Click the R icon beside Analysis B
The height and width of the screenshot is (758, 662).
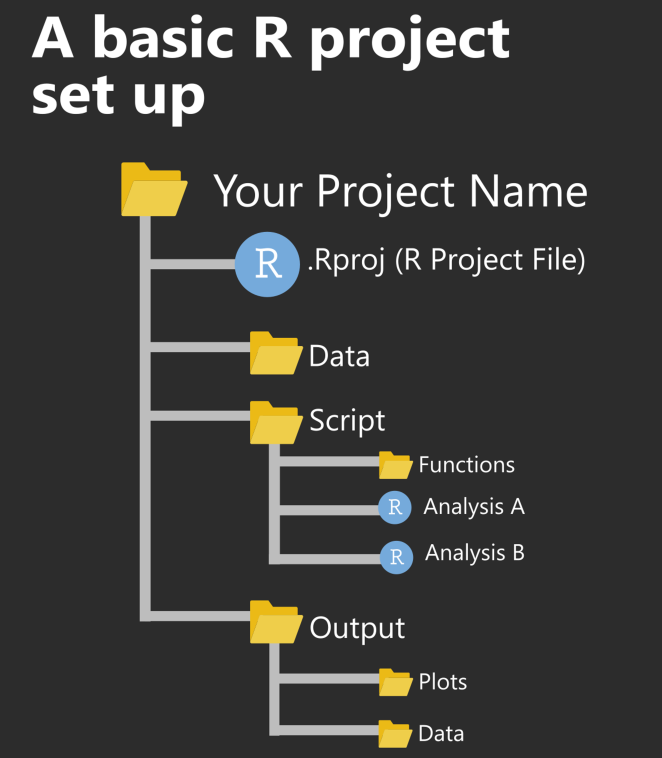tap(396, 557)
